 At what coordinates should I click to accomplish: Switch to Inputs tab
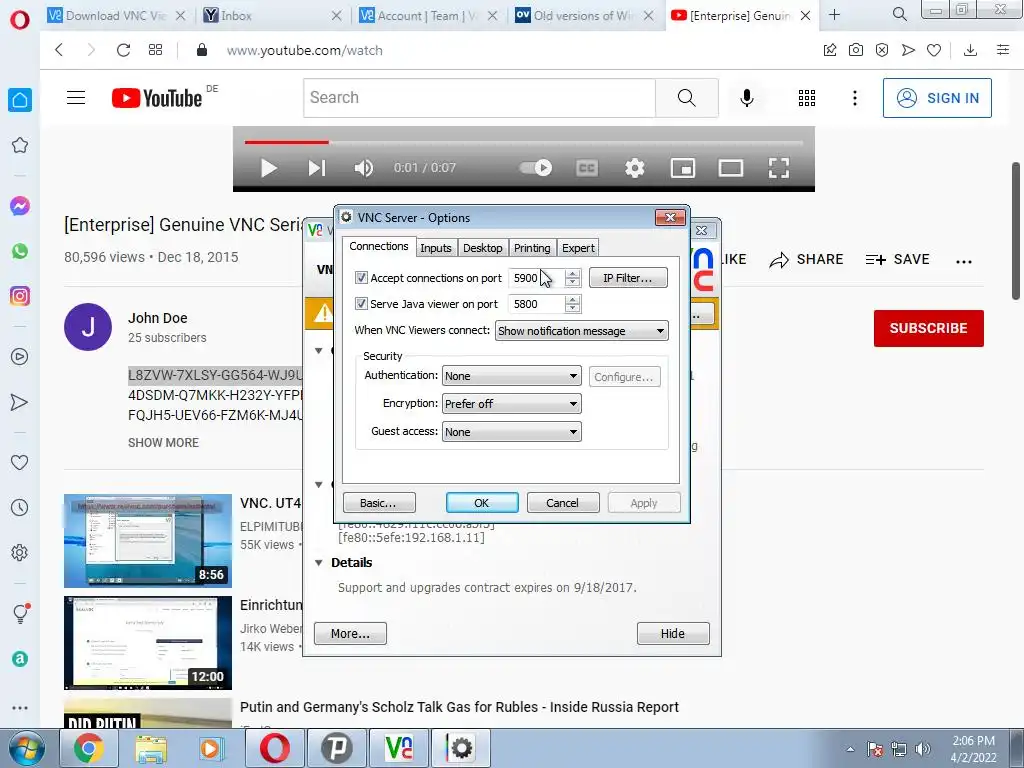436,248
